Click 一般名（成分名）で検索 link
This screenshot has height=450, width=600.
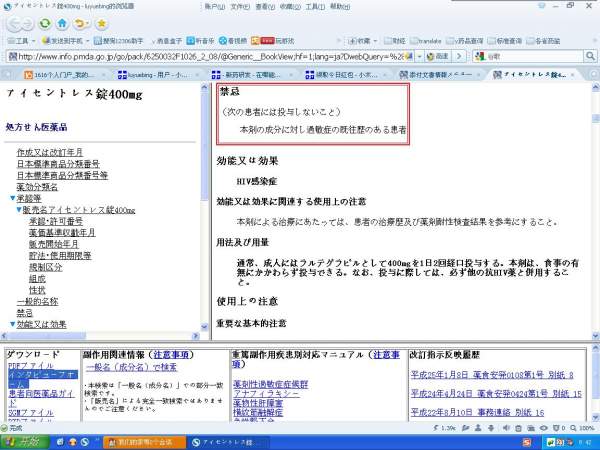pyautogui.click(x=132, y=367)
